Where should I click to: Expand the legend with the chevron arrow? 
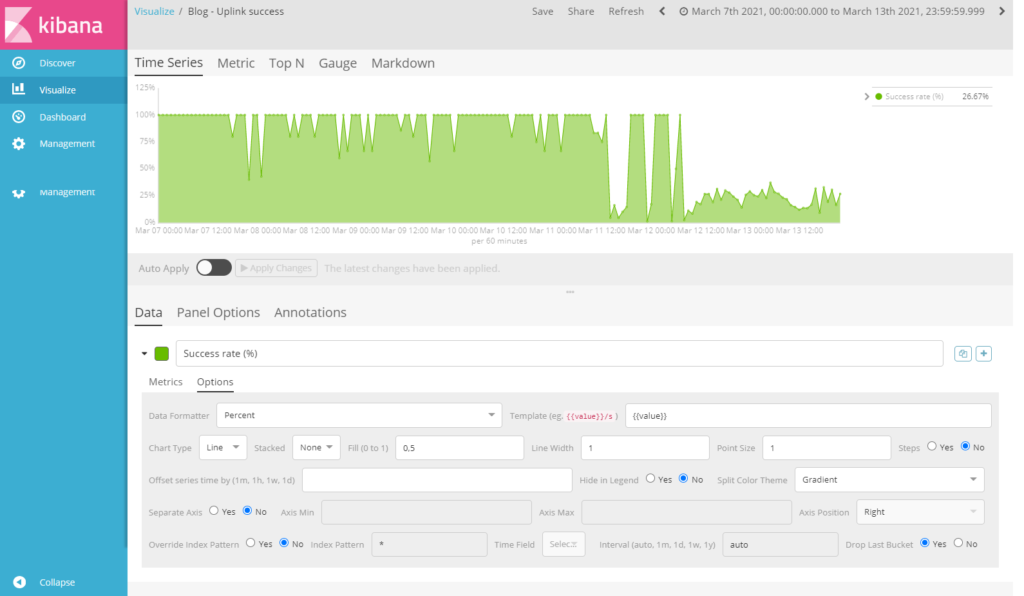[x=867, y=97]
